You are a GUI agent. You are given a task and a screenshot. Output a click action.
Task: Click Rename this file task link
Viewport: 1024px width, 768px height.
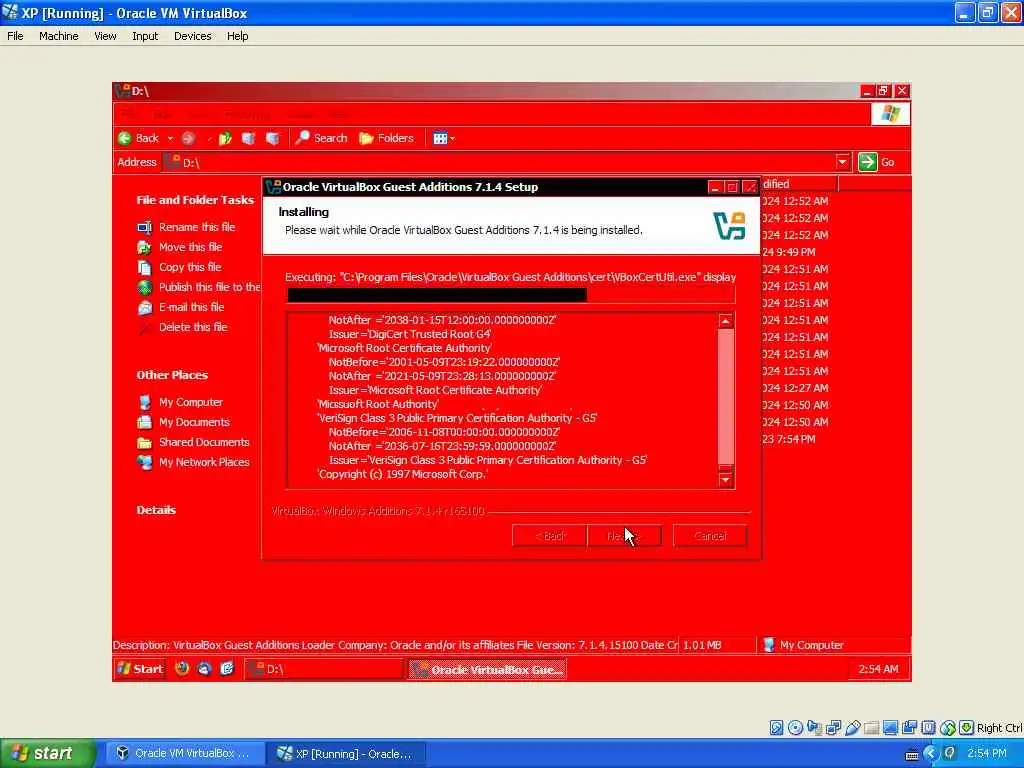(x=197, y=227)
